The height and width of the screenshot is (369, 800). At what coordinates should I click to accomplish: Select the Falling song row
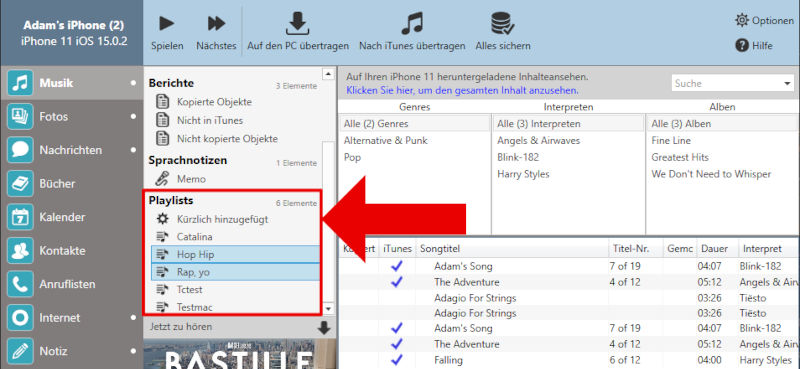click(x=569, y=360)
